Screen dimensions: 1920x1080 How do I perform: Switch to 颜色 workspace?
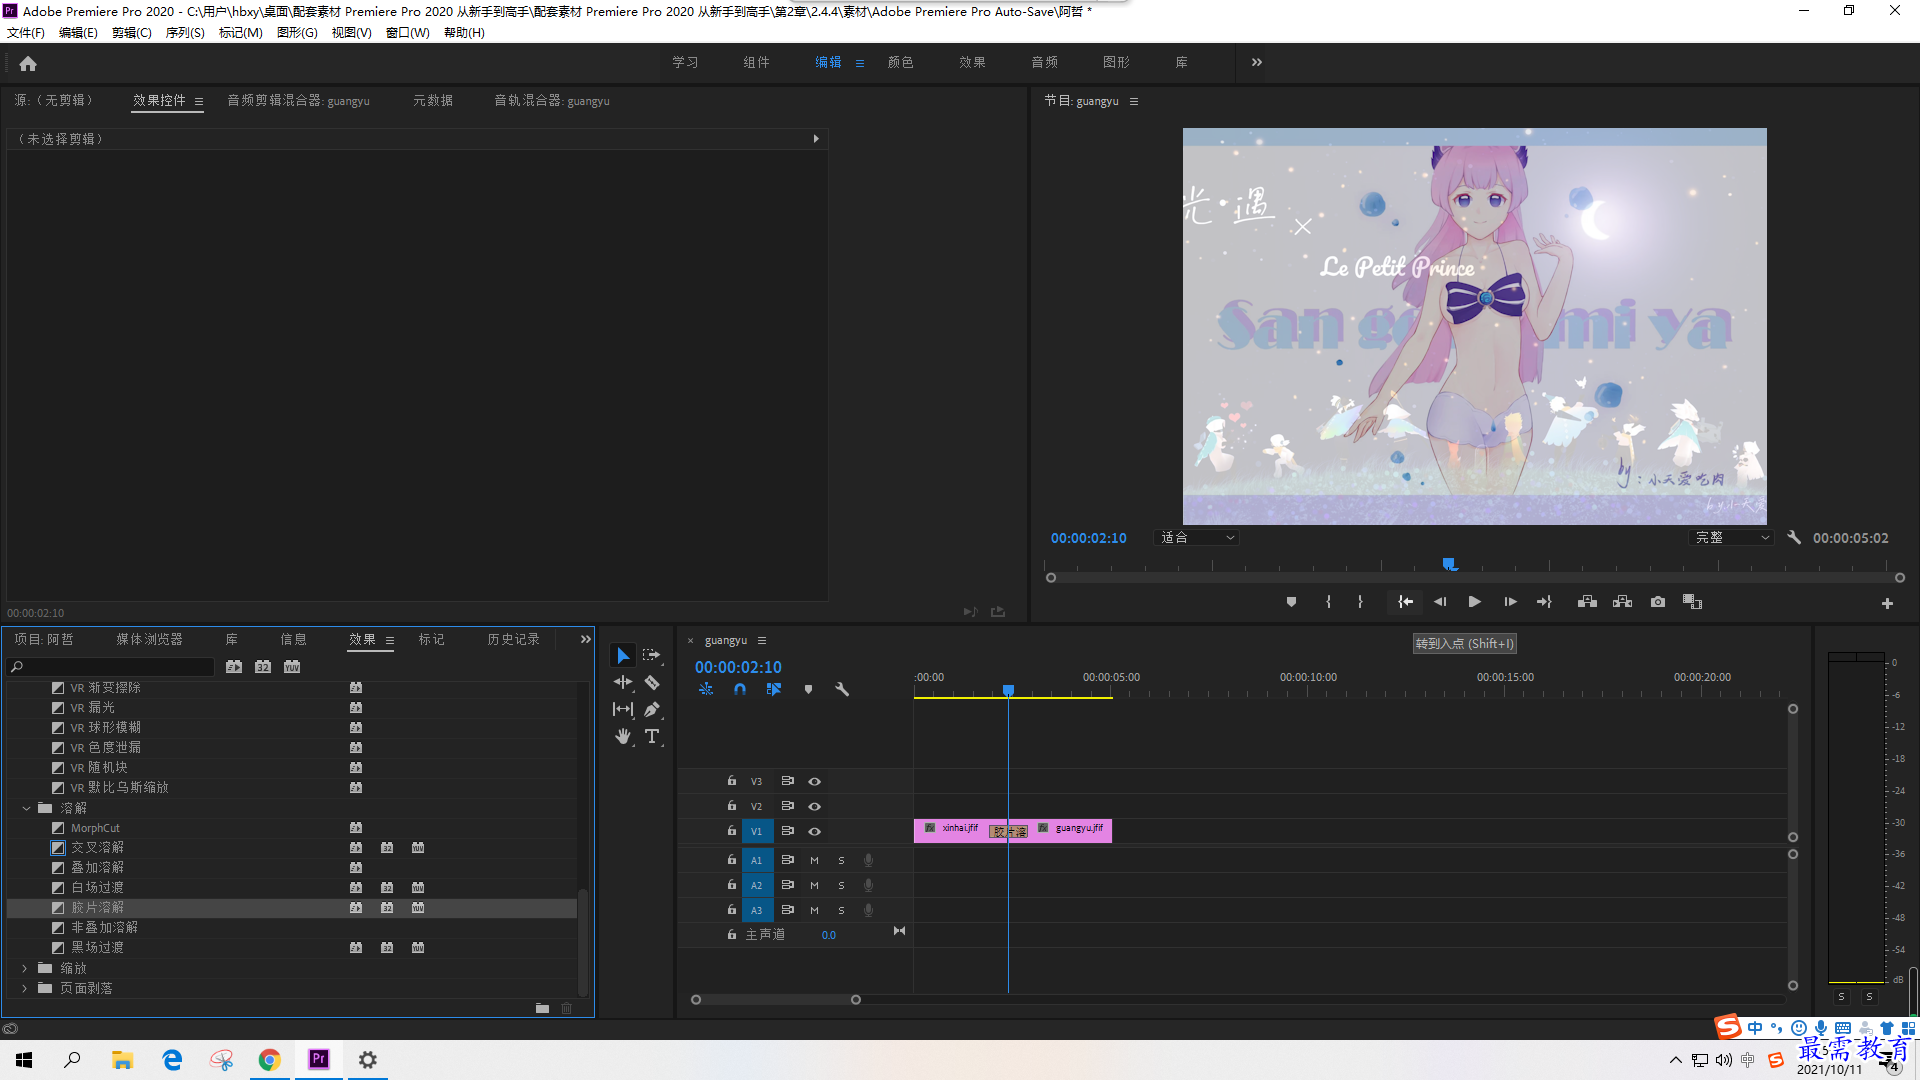900,62
